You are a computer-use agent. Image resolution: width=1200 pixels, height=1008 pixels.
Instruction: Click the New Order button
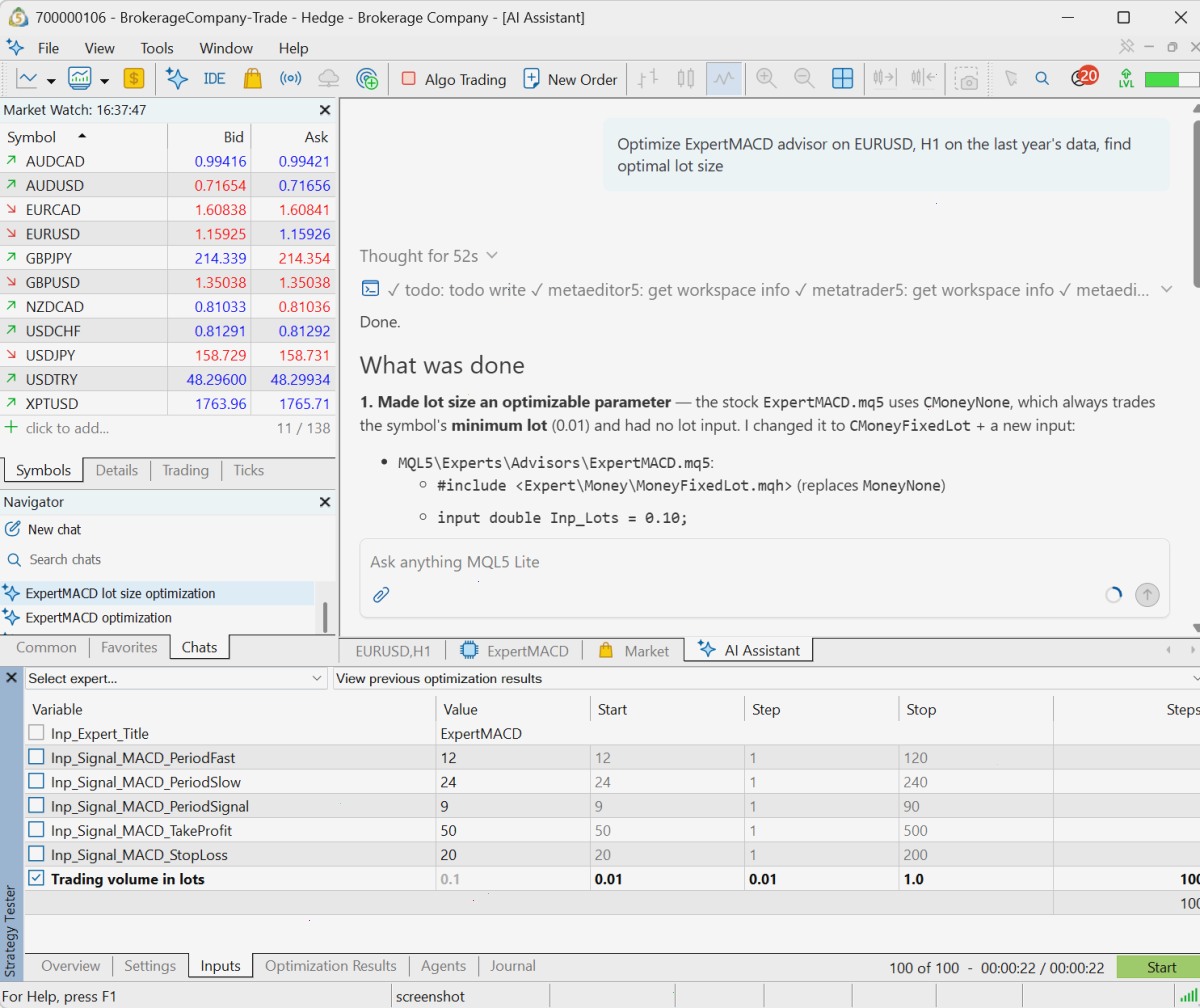pos(570,79)
